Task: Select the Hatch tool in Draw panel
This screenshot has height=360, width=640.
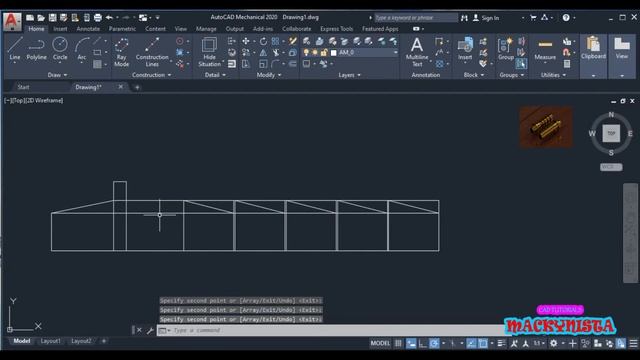Action: [97, 64]
